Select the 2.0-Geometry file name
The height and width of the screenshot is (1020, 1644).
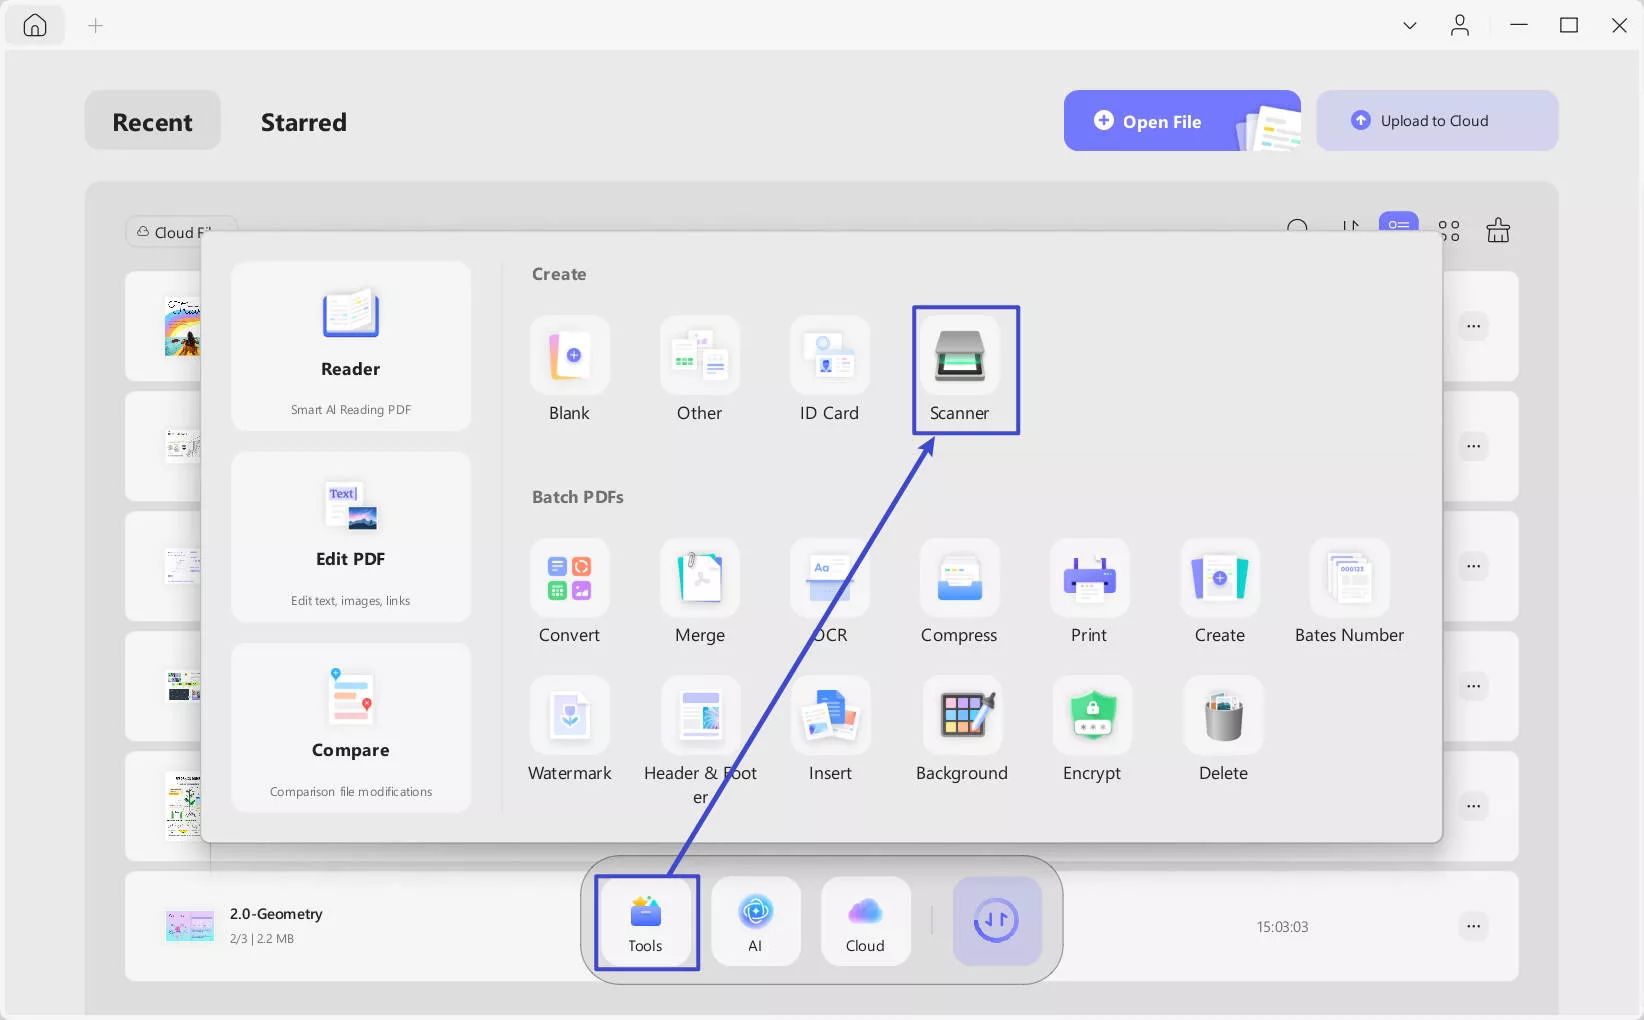coord(276,914)
